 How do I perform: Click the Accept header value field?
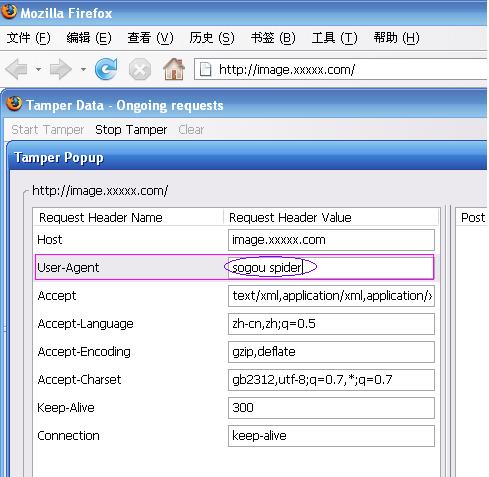pyautogui.click(x=331, y=296)
